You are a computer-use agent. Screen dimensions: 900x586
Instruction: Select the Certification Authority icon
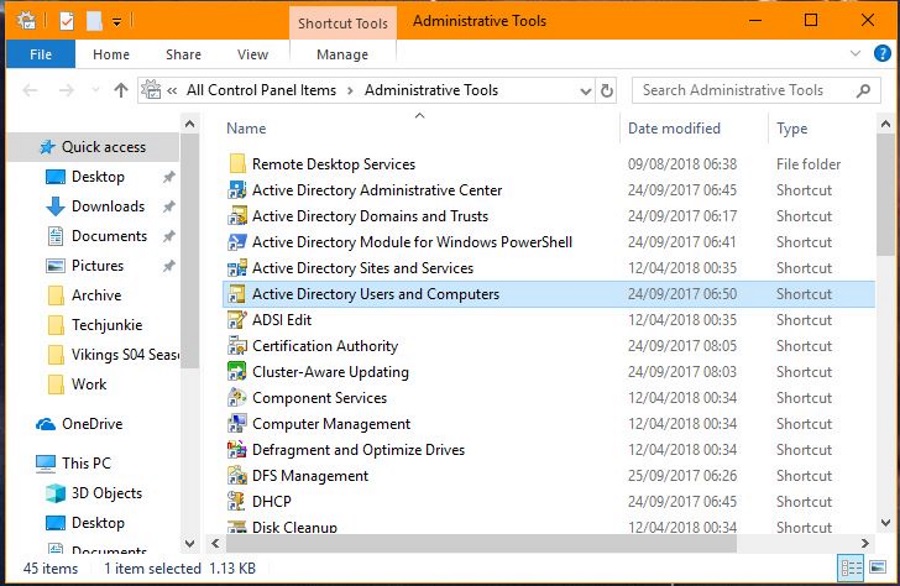(237, 346)
